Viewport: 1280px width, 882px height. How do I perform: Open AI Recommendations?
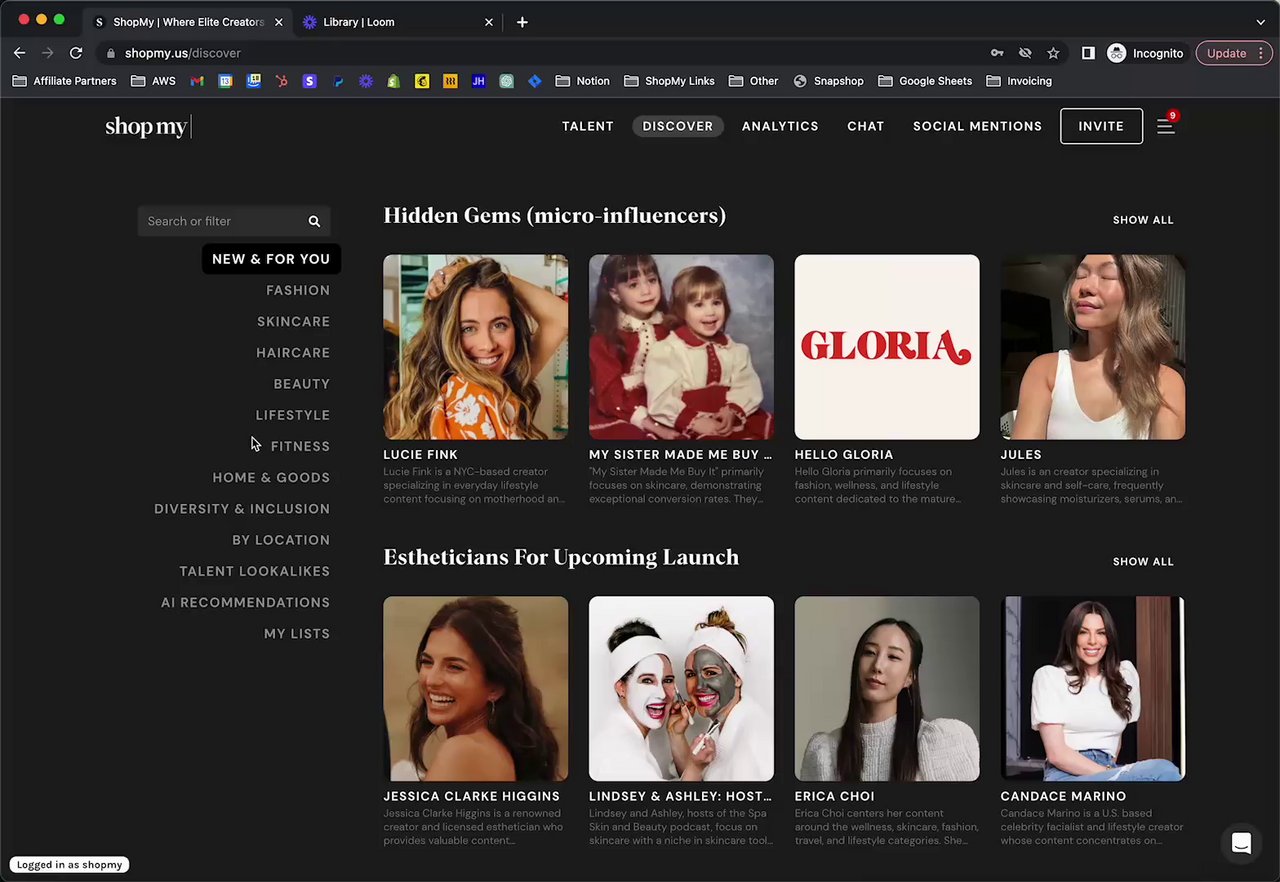pyautogui.click(x=246, y=603)
